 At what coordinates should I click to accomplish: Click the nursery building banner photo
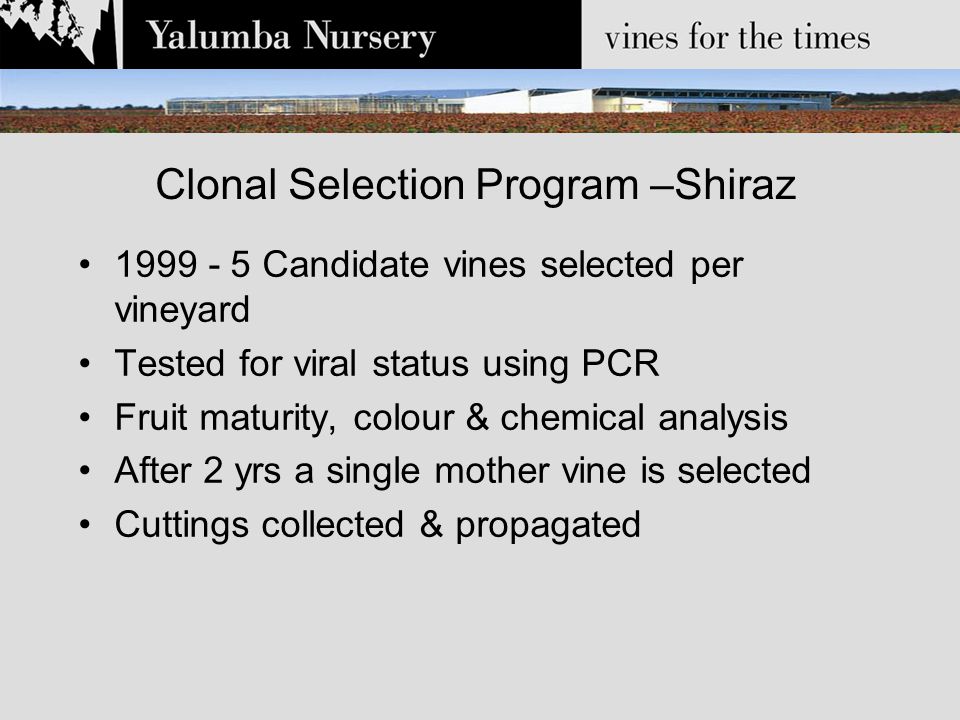coord(480,101)
